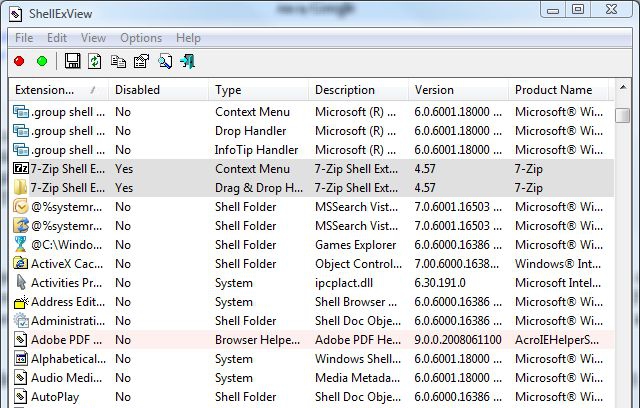Open Properties using the toolbar icon
Screen dimensions: 640x408
click(x=141, y=62)
